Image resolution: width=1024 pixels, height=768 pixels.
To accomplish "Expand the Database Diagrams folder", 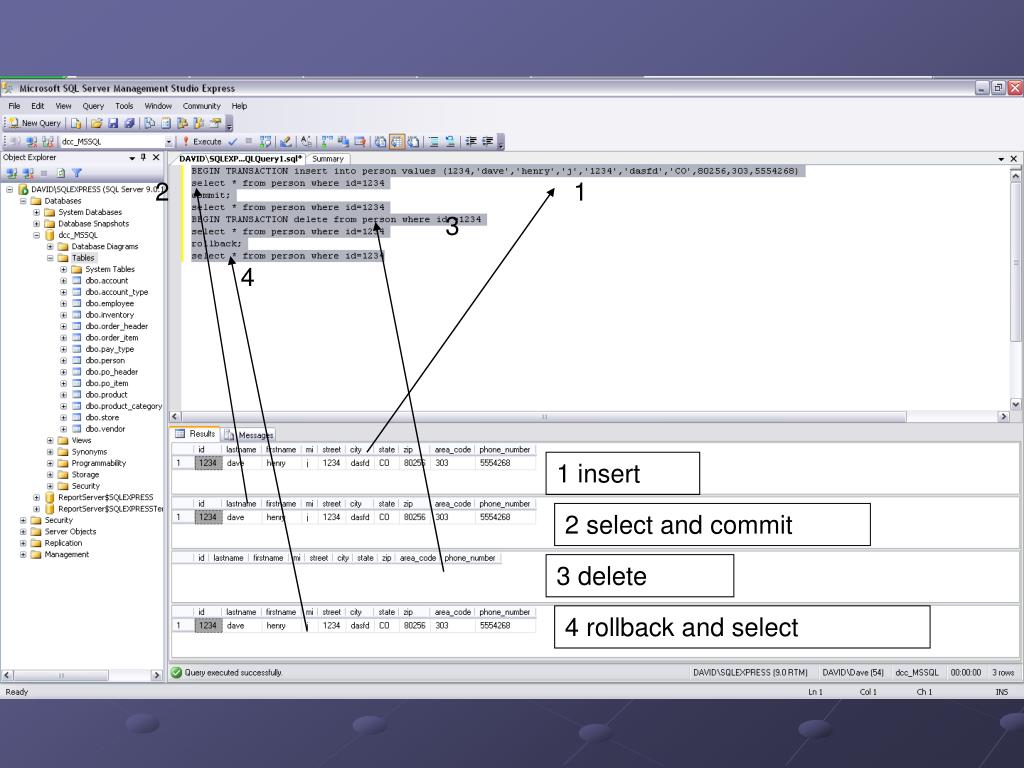I will click(x=50, y=246).
